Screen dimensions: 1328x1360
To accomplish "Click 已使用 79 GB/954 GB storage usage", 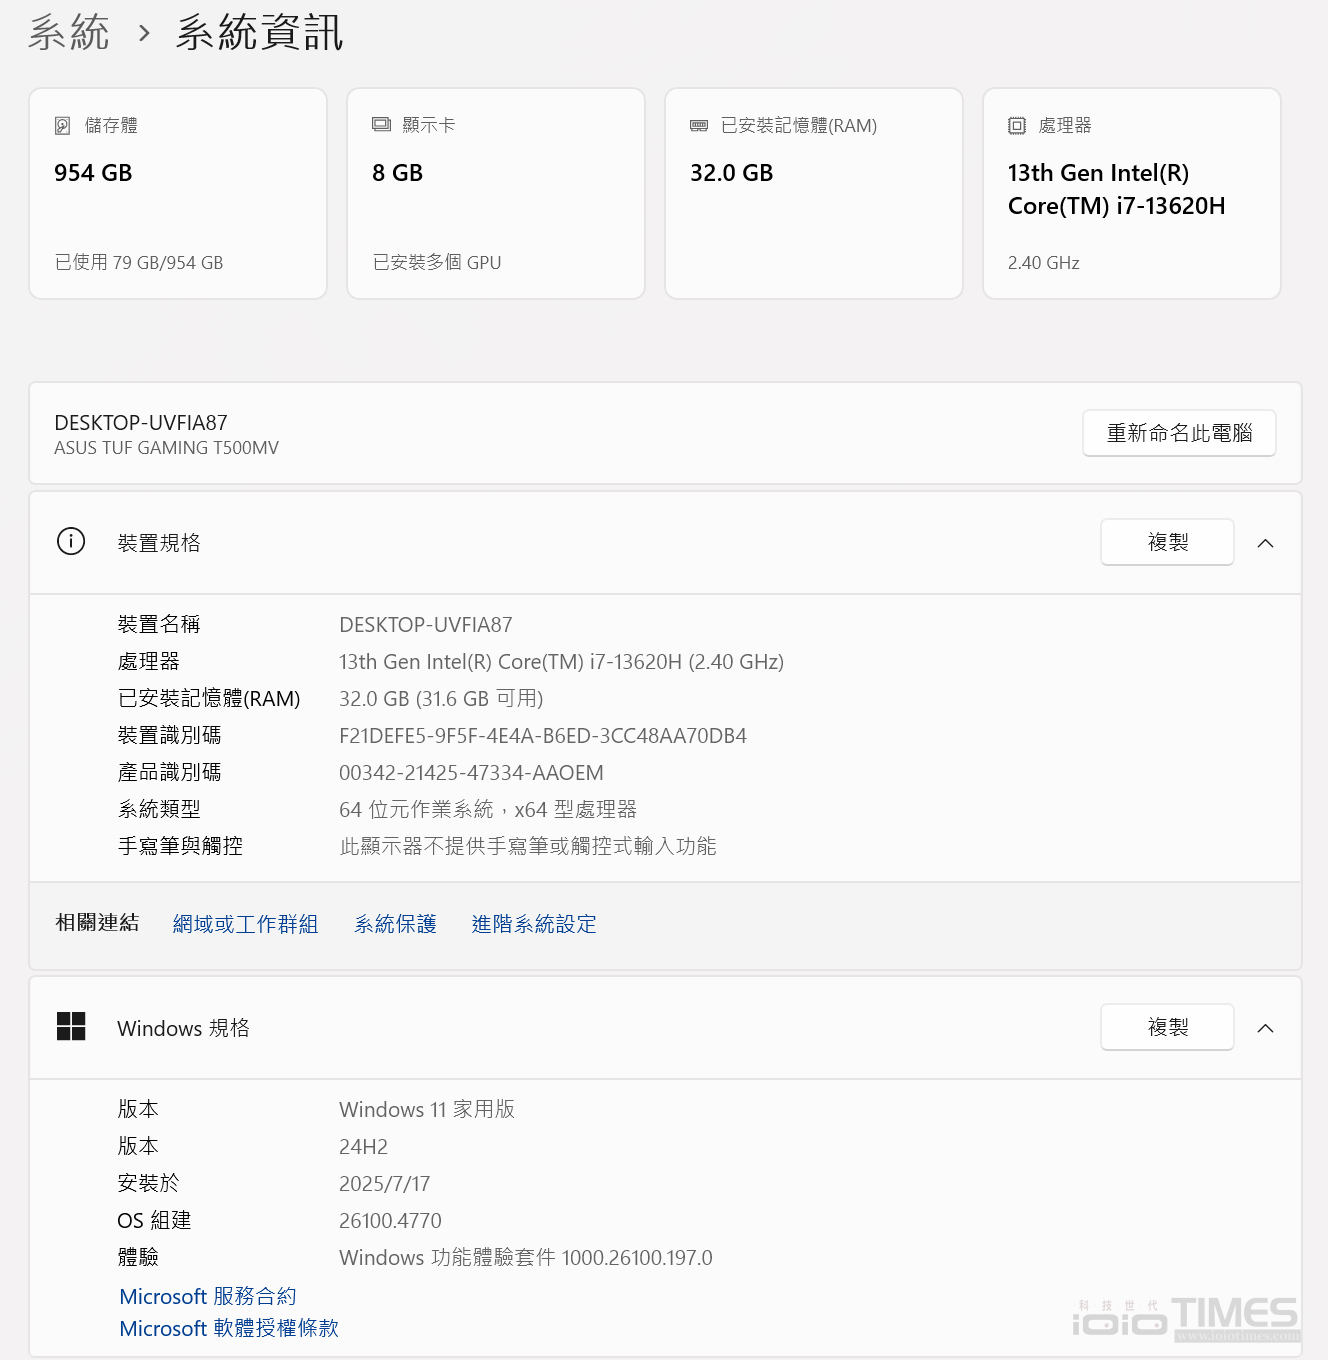I will point(139,263).
